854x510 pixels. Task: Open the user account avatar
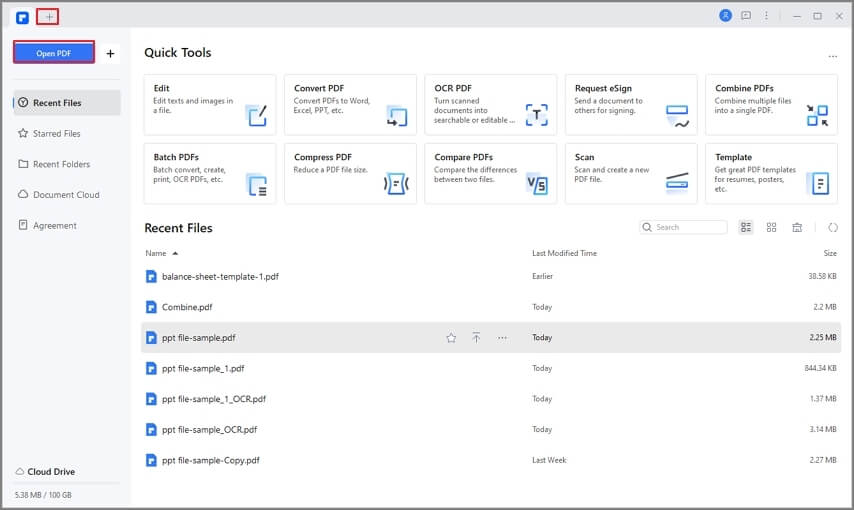pos(725,16)
